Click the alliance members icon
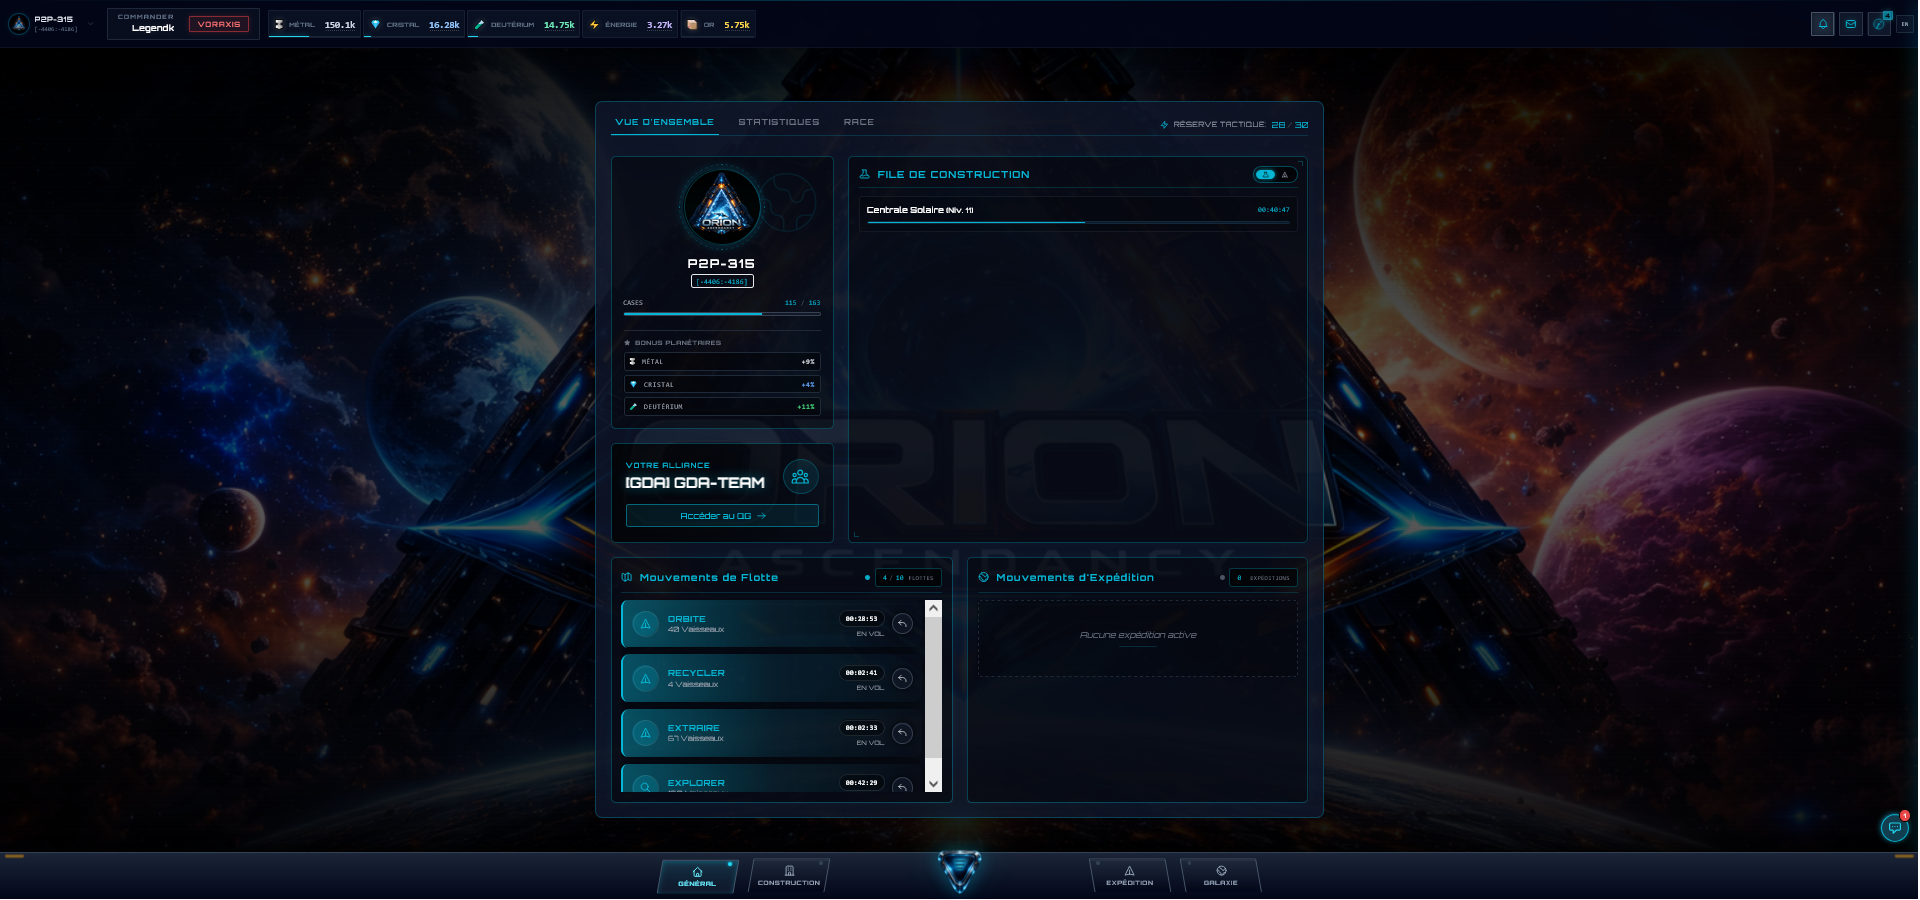1920x900 pixels. [x=800, y=477]
